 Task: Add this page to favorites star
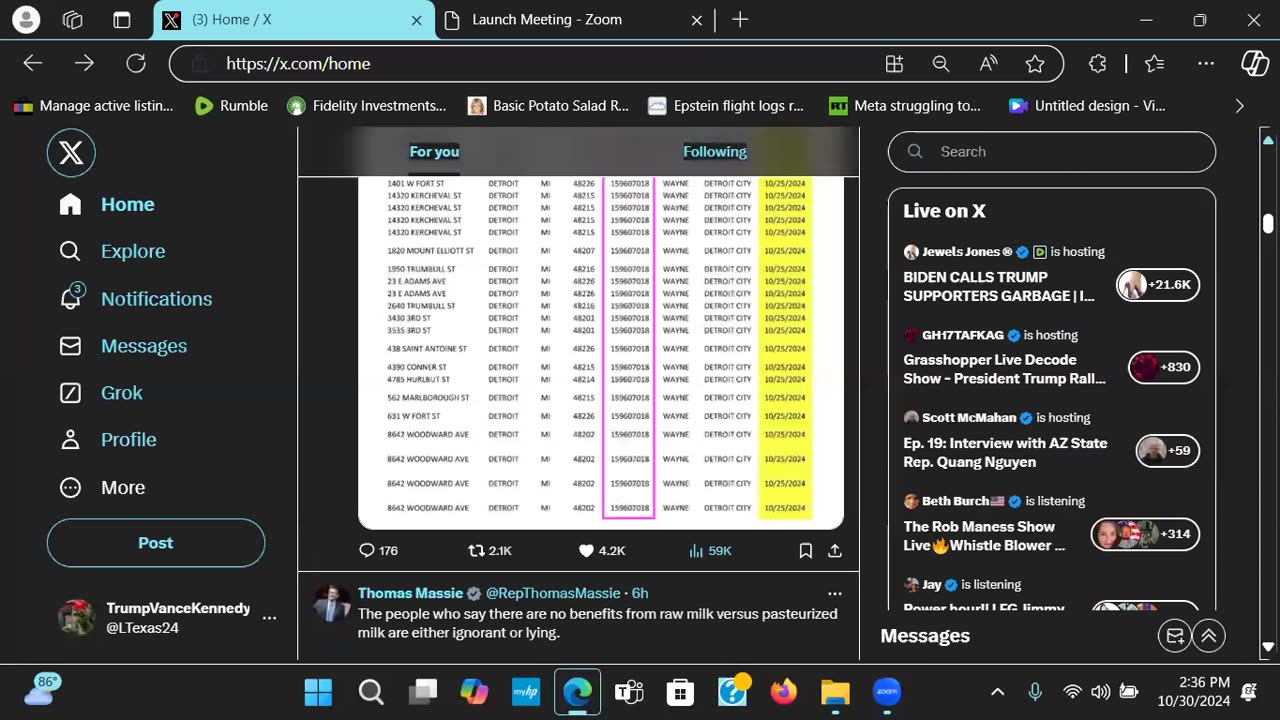[x=1035, y=64]
